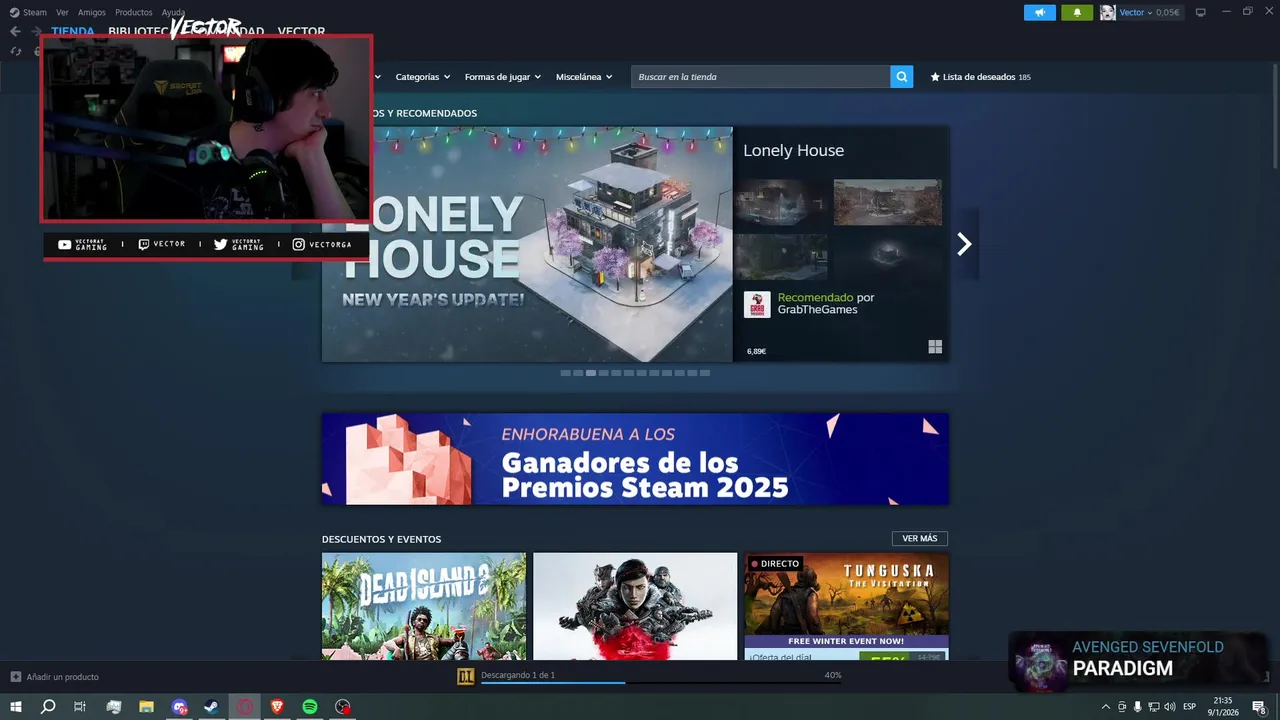Click the Buscar en la tienda field
The height and width of the screenshot is (720, 1280).
[x=761, y=77]
